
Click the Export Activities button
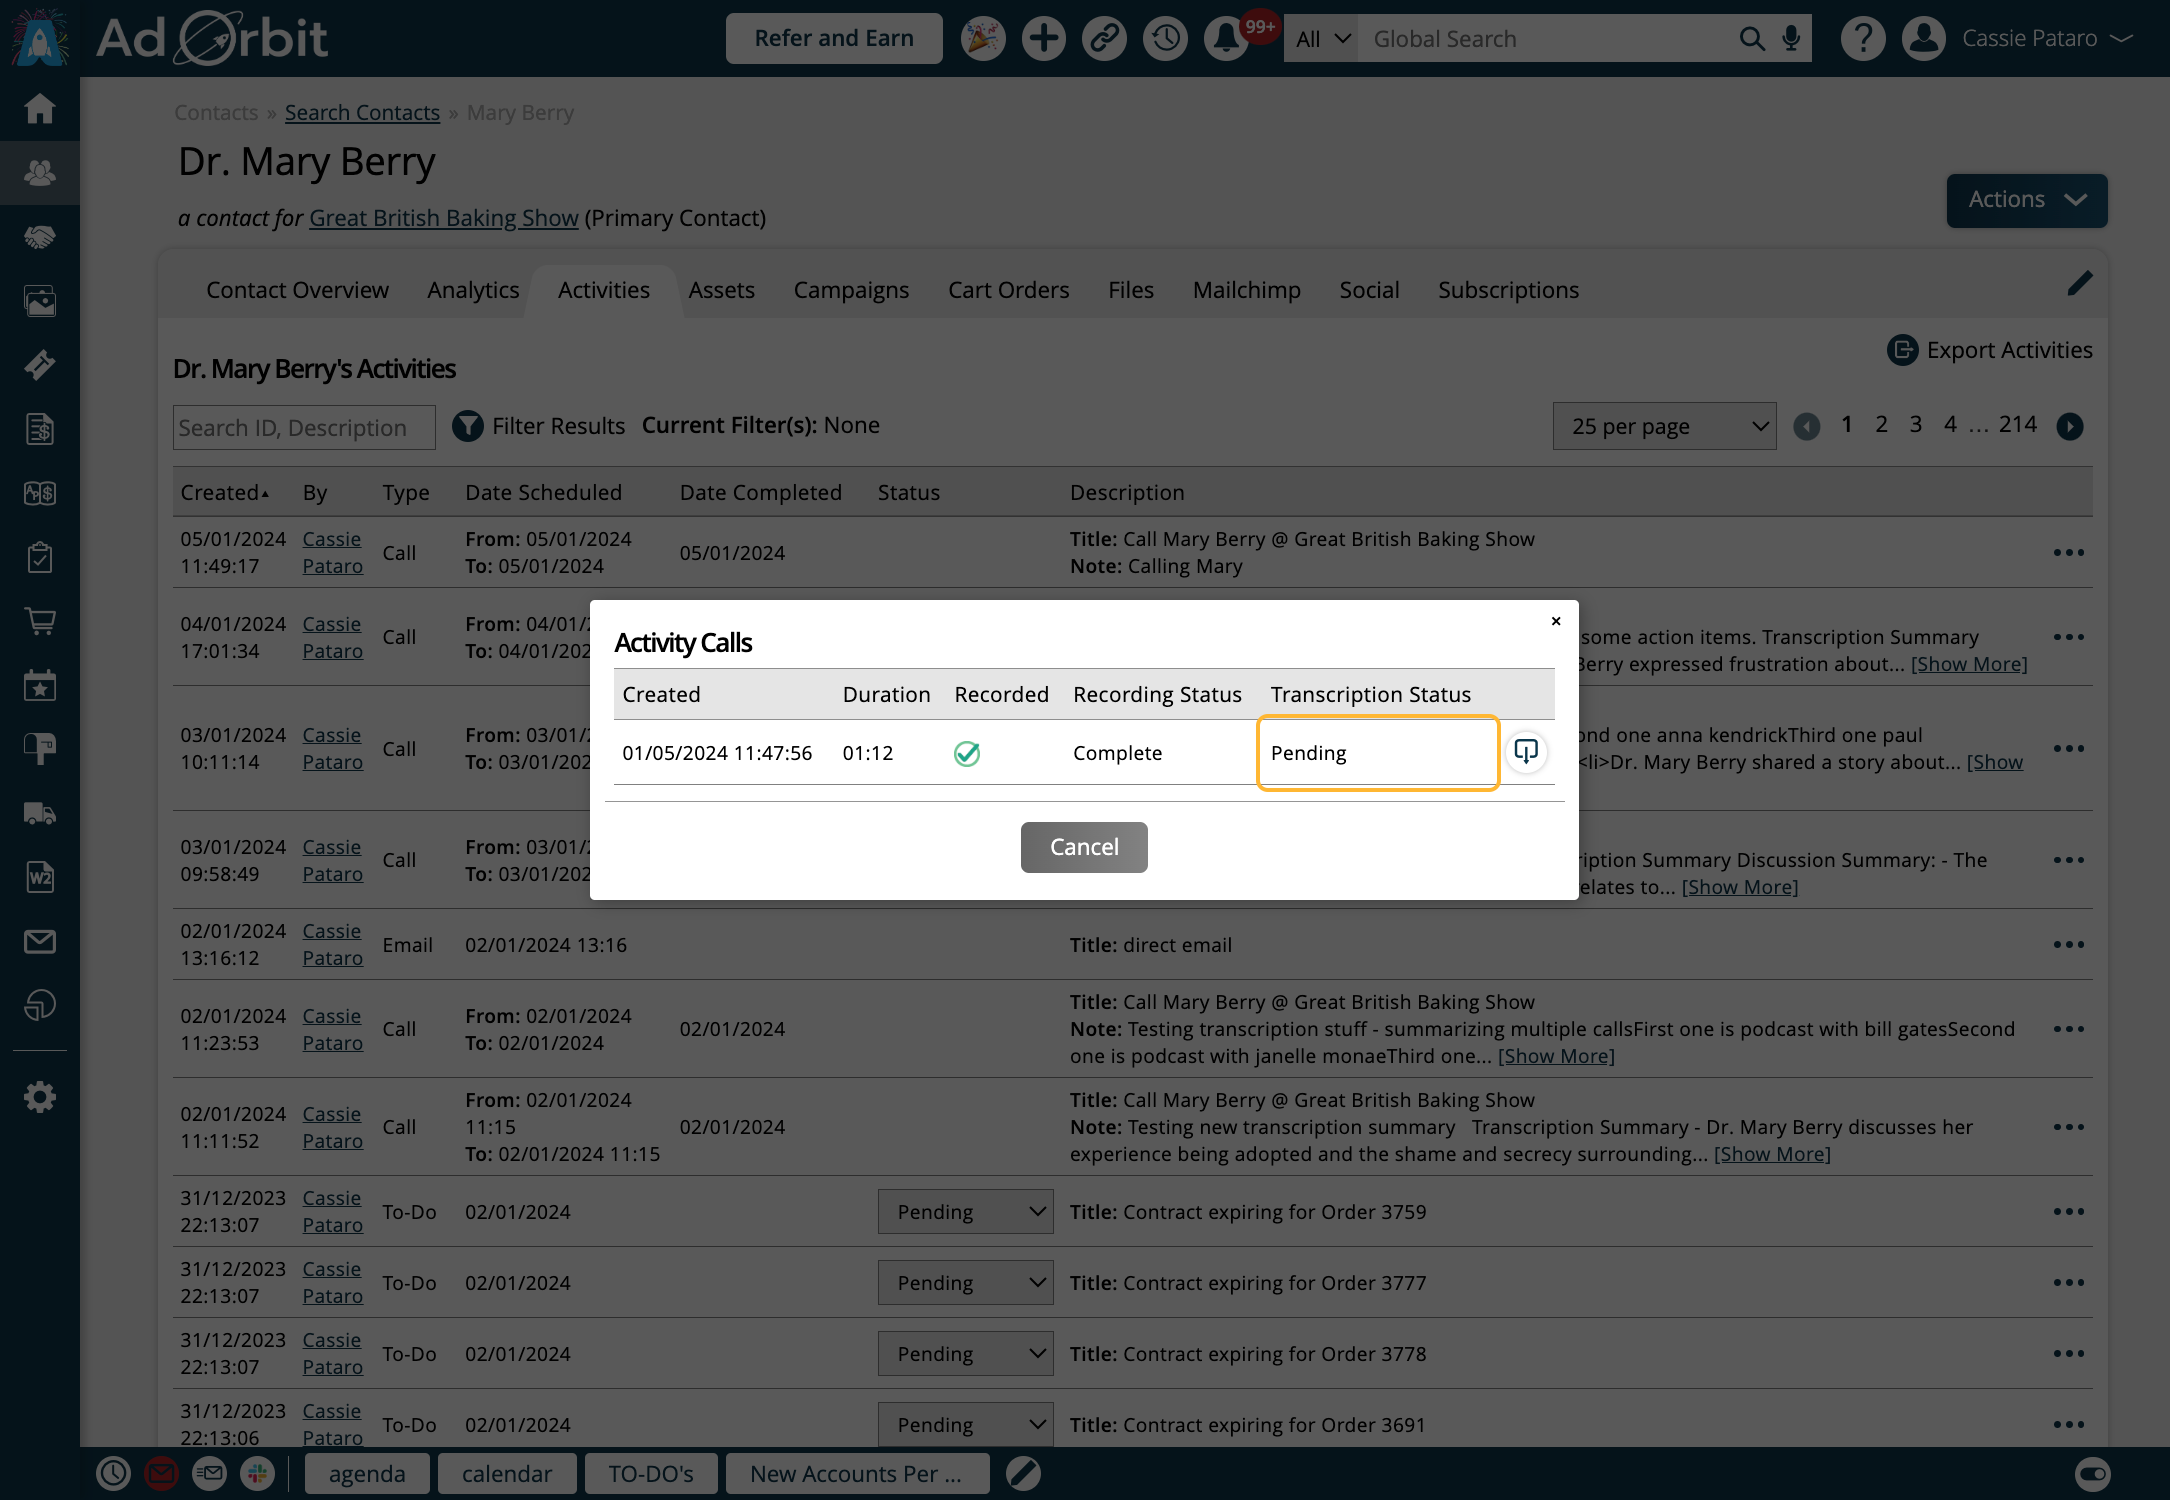tap(1994, 348)
